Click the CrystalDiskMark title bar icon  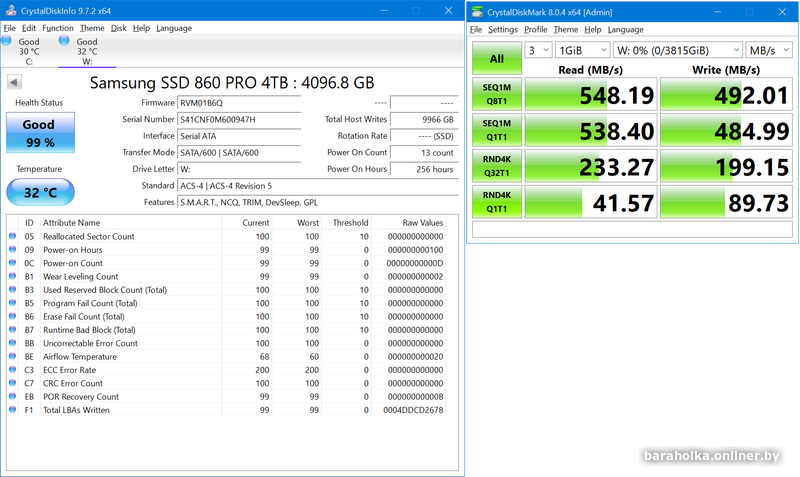click(x=477, y=11)
